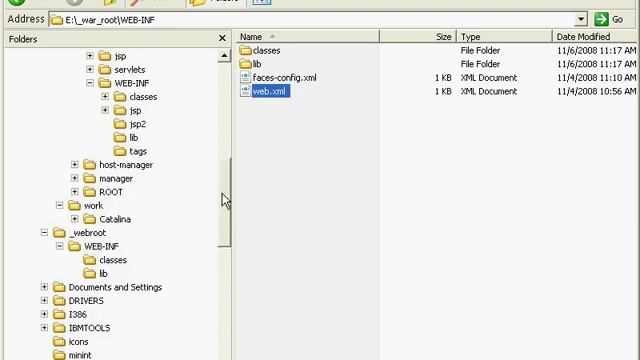The width and height of the screenshot is (640, 360).
Task: Expand the Catalina folder node
Action: click(x=75, y=219)
